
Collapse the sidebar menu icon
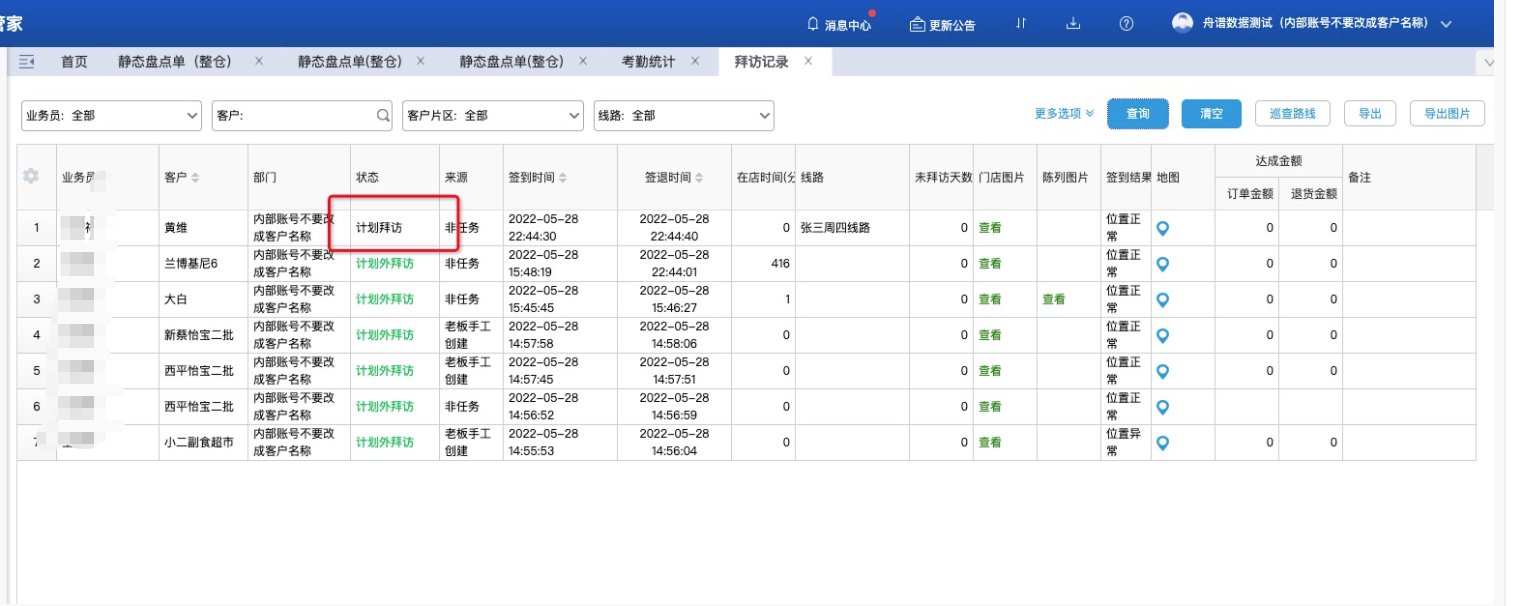[27, 62]
